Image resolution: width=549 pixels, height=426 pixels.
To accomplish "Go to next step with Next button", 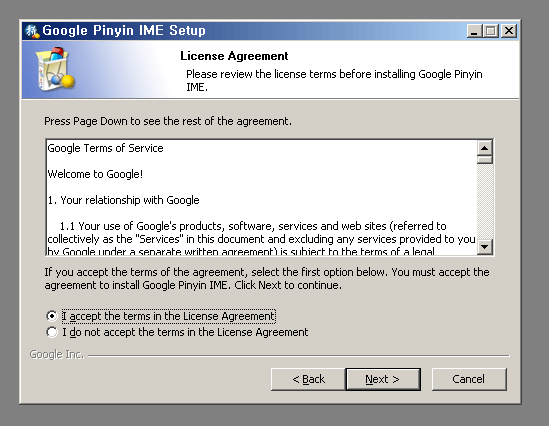I will 383,379.
